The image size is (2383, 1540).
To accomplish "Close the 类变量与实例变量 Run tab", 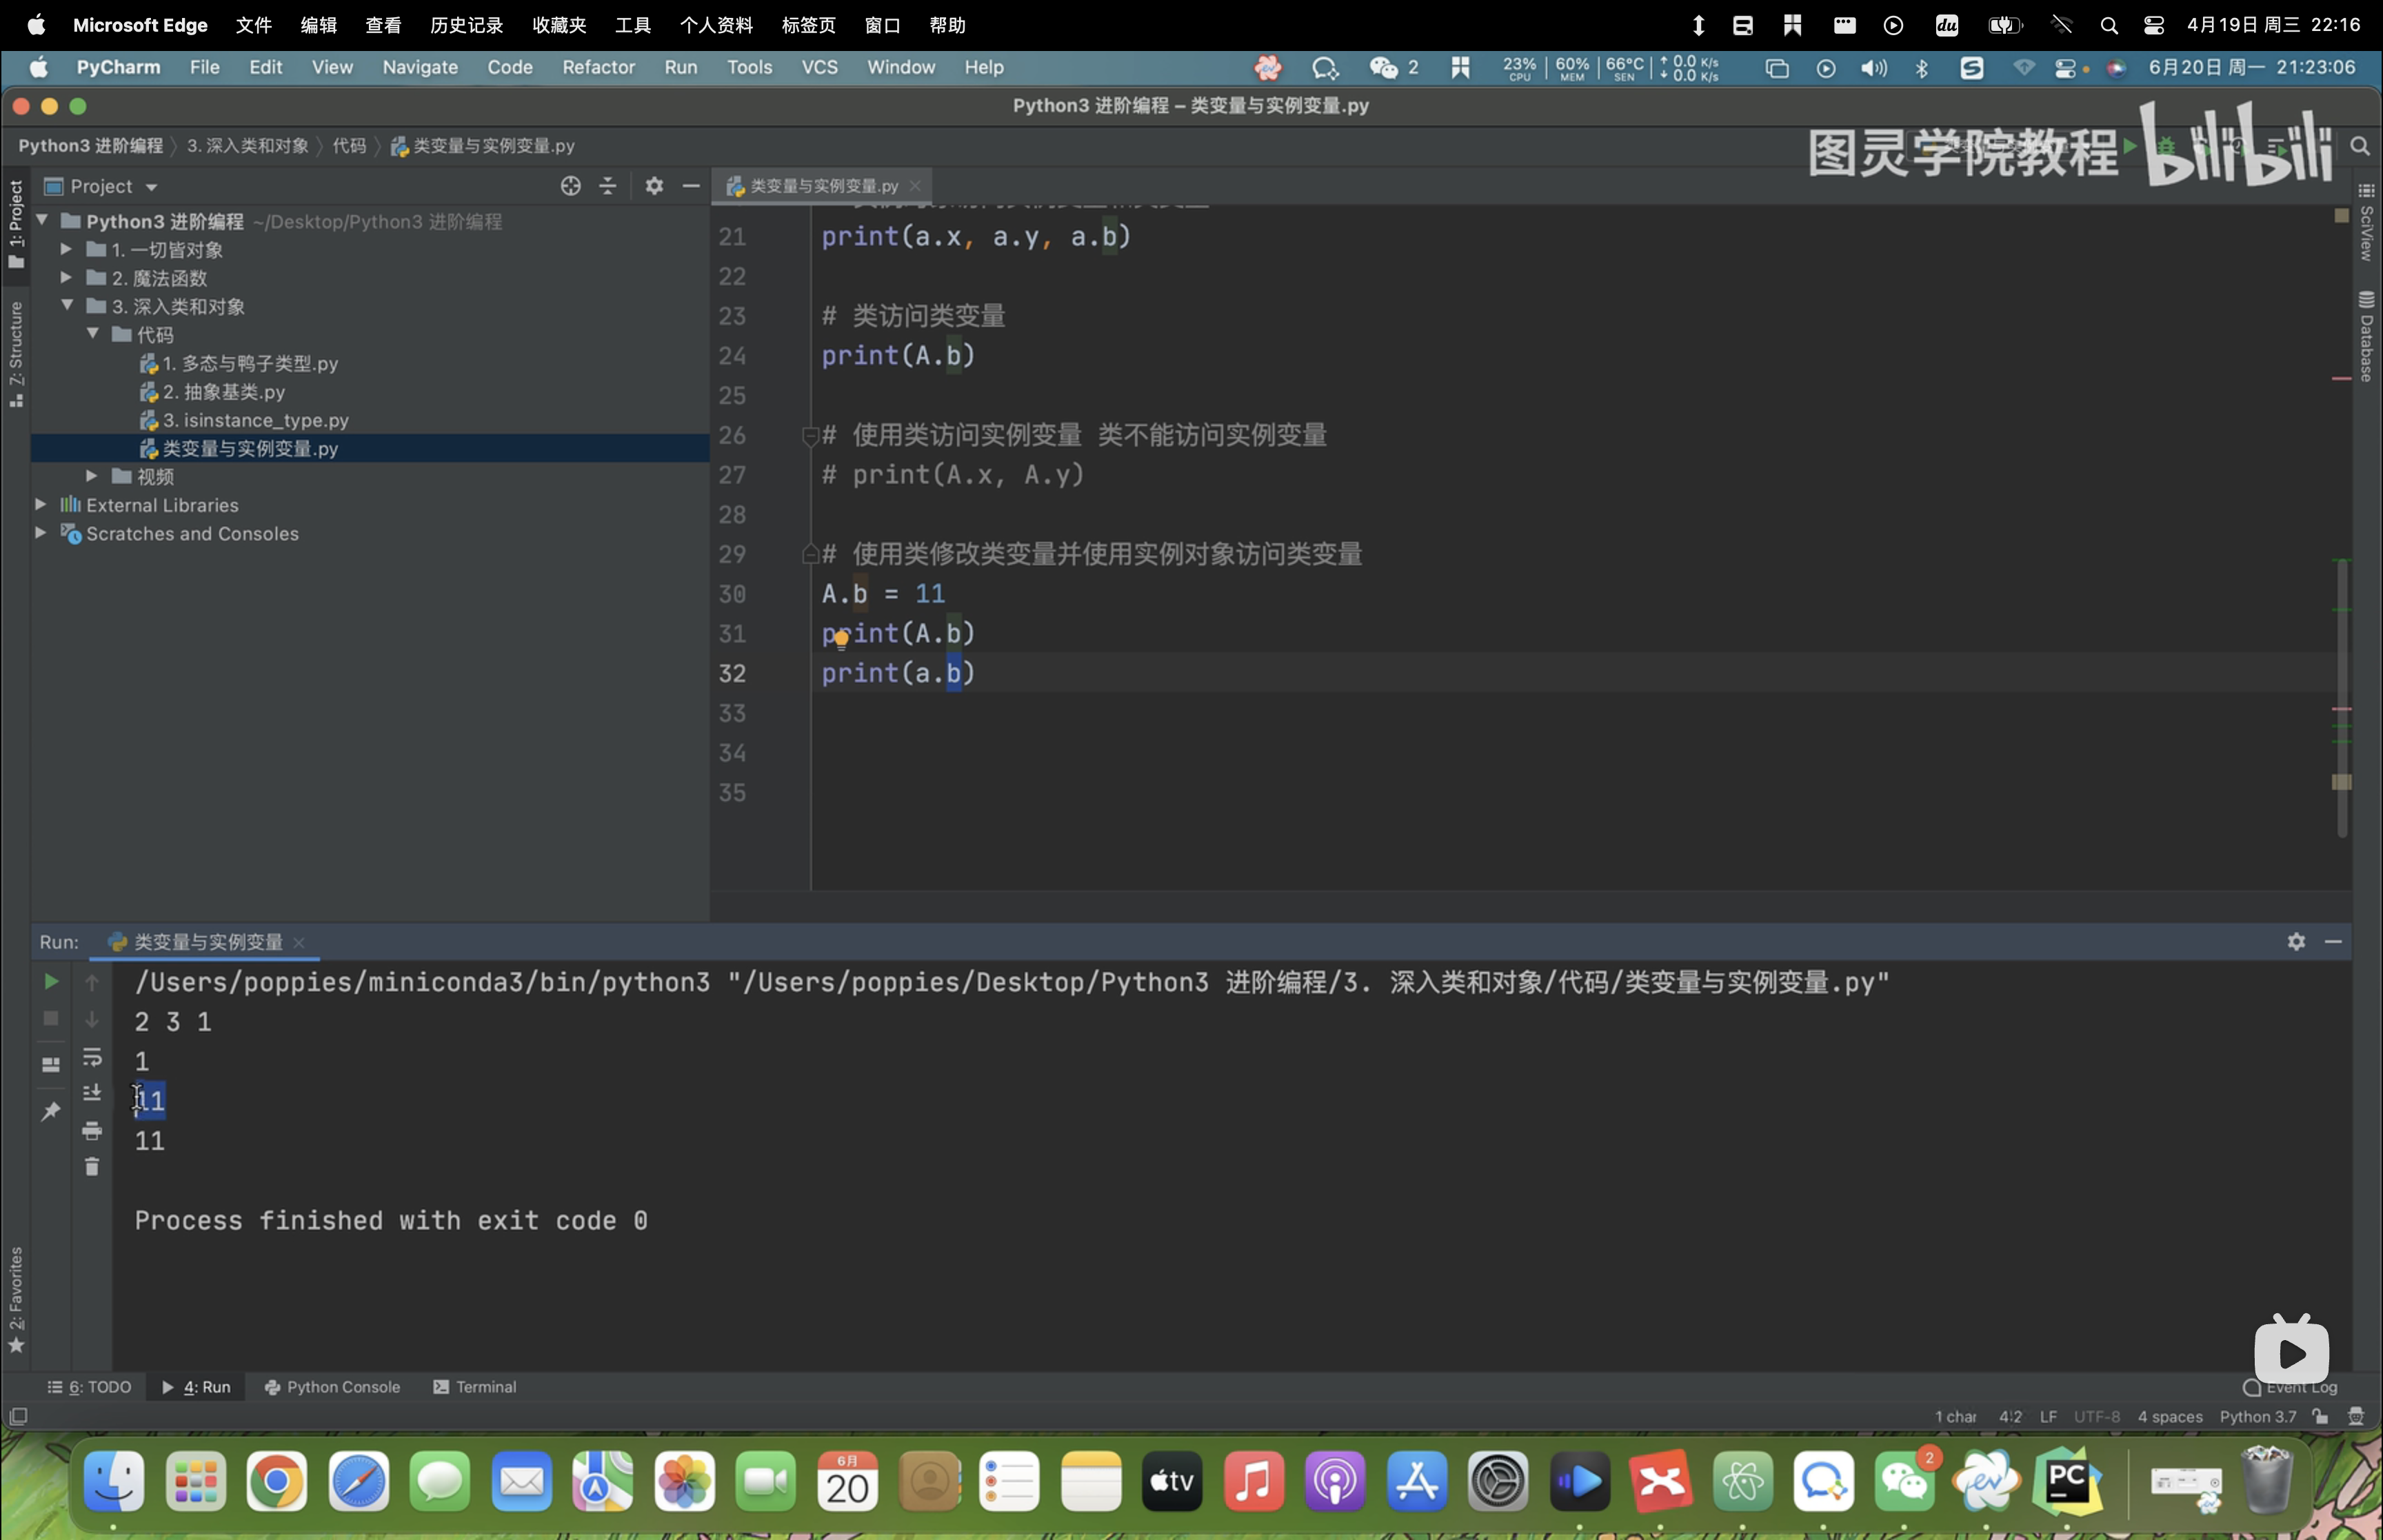I will [299, 942].
